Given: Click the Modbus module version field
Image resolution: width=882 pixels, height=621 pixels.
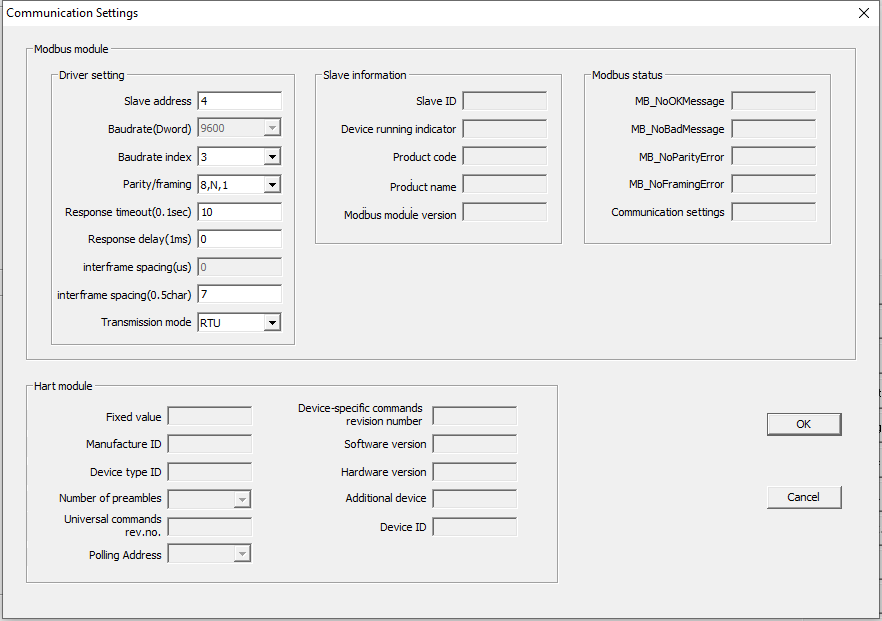Looking at the screenshot, I should click(x=504, y=213).
